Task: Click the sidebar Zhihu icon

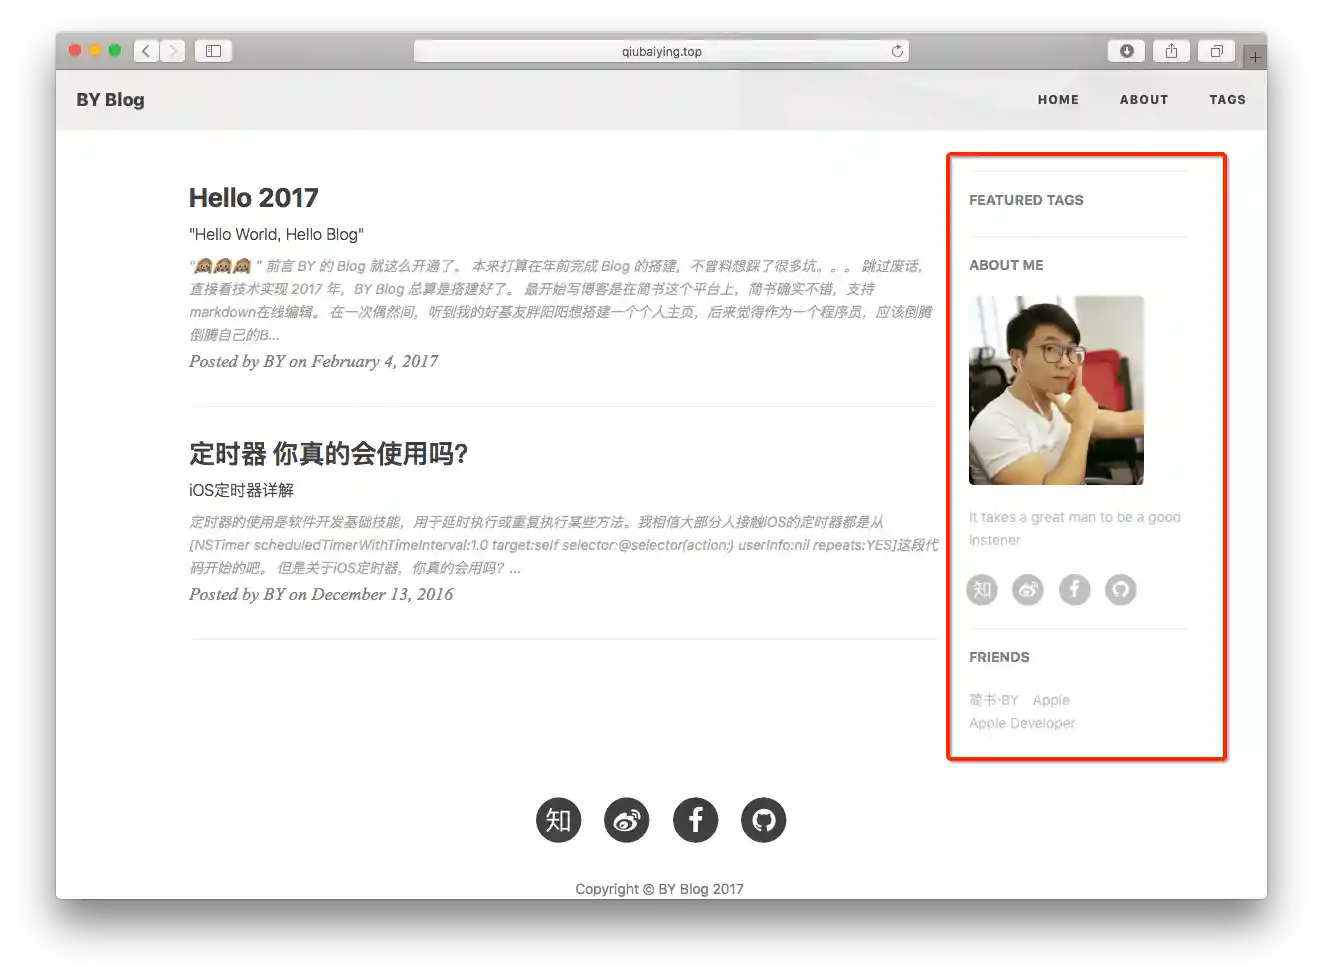Action: [982, 590]
